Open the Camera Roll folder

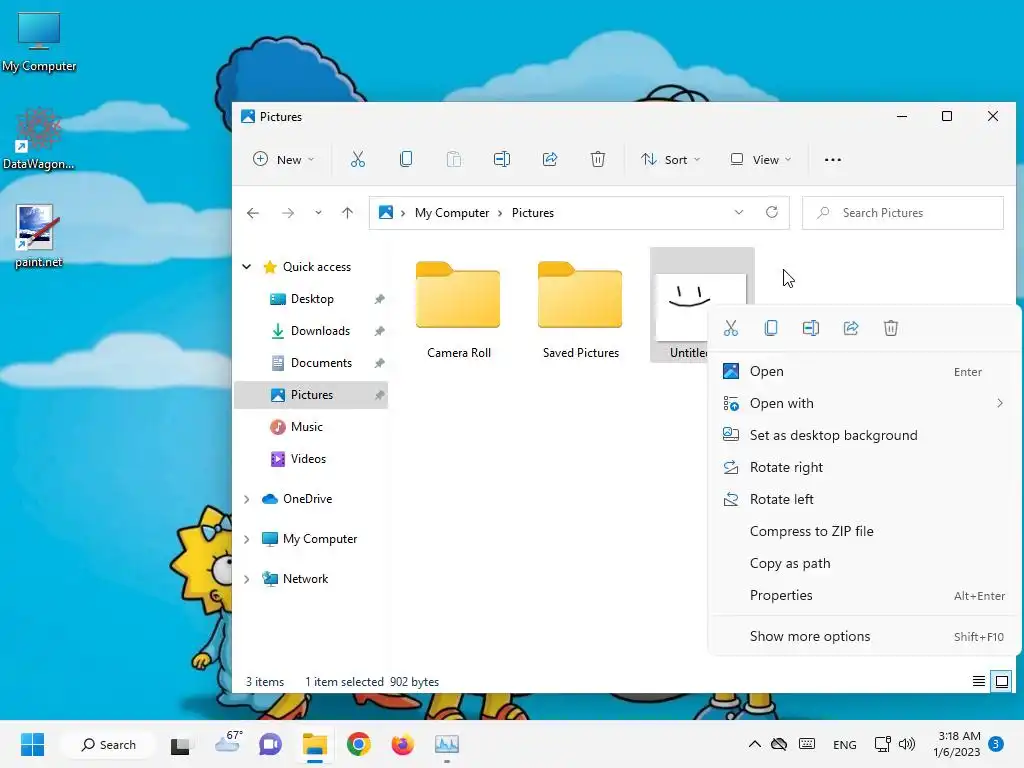click(458, 310)
